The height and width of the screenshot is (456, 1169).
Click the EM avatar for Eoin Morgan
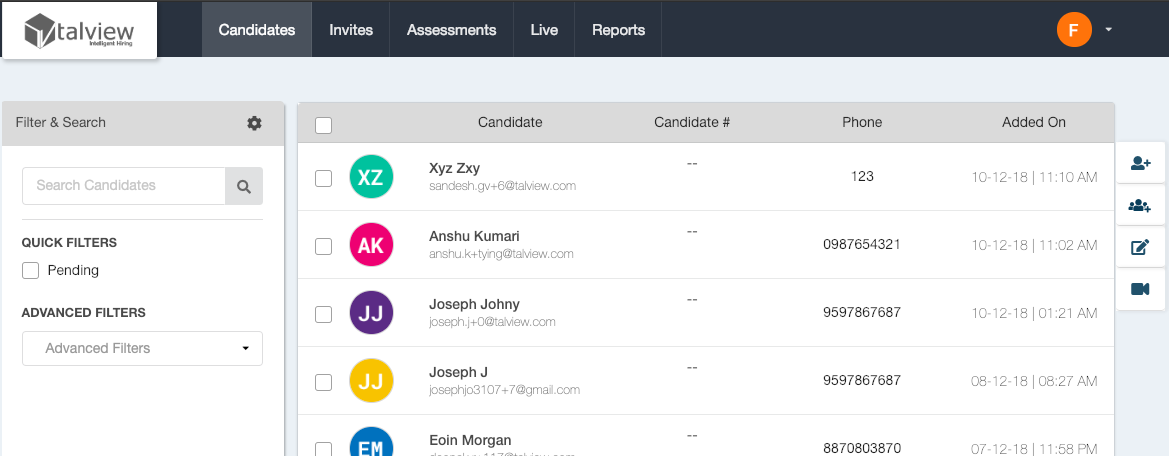click(x=371, y=442)
